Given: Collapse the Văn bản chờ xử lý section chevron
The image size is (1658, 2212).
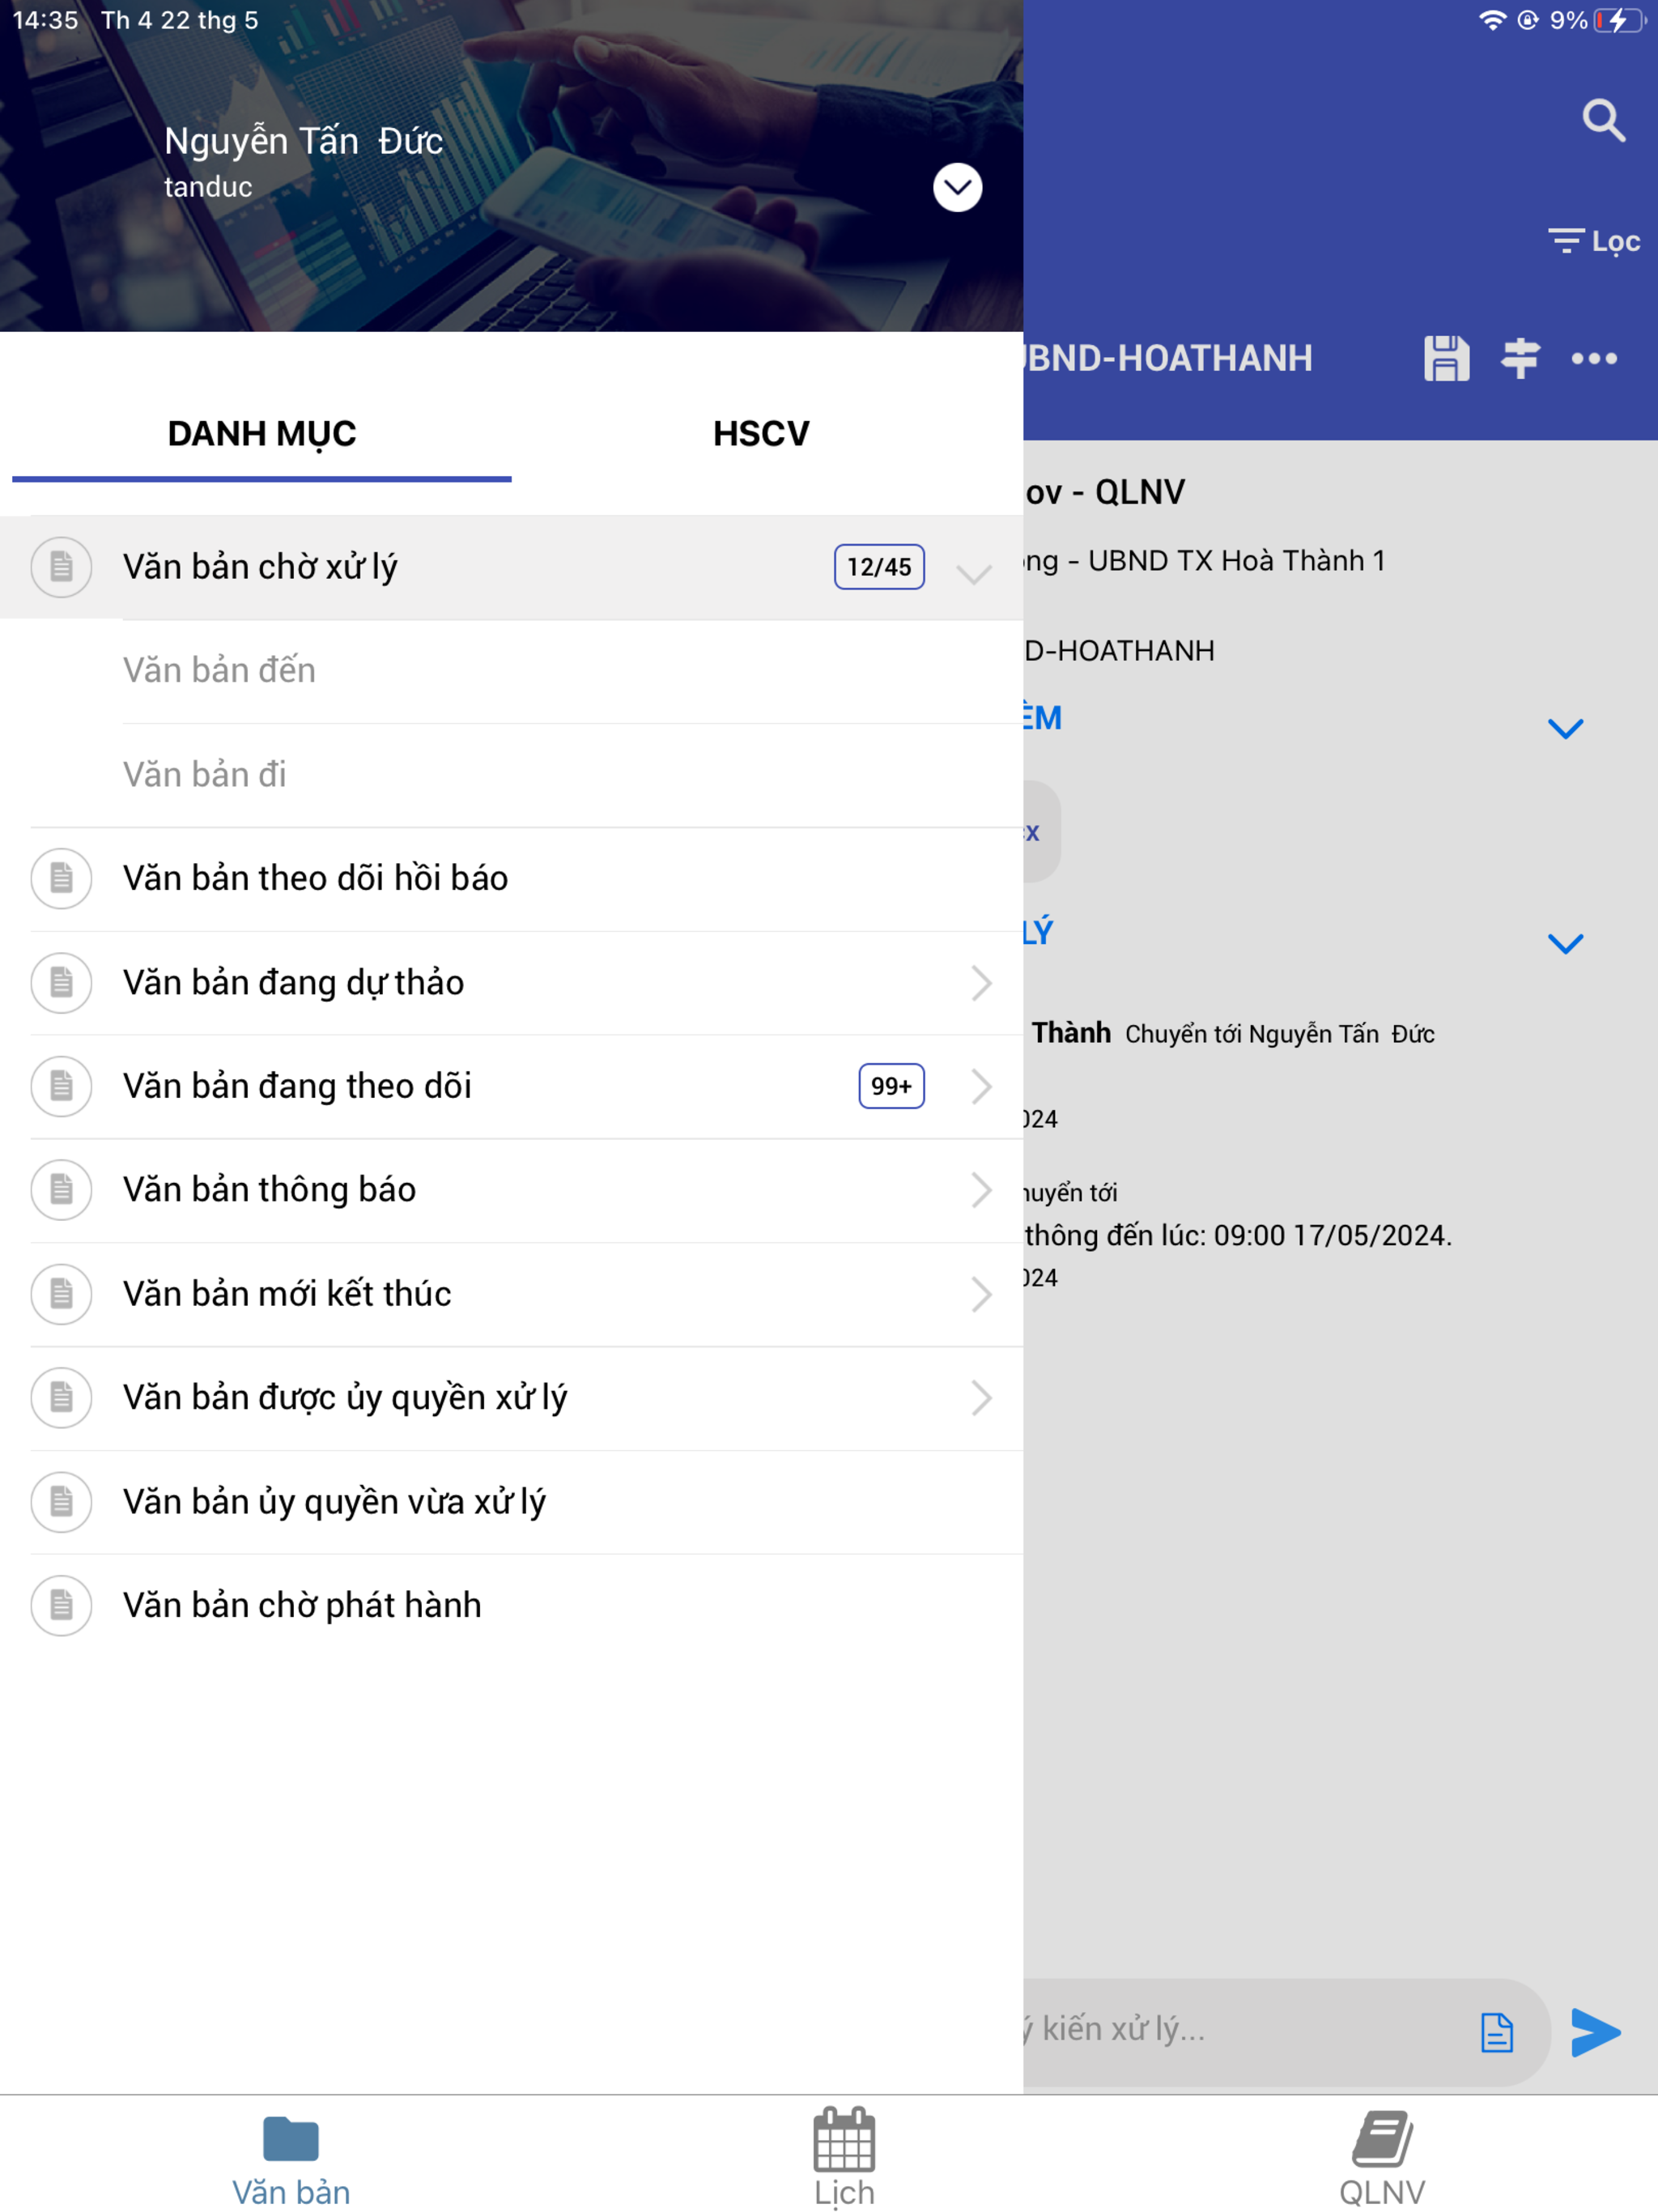Looking at the screenshot, I should pyautogui.click(x=973, y=573).
